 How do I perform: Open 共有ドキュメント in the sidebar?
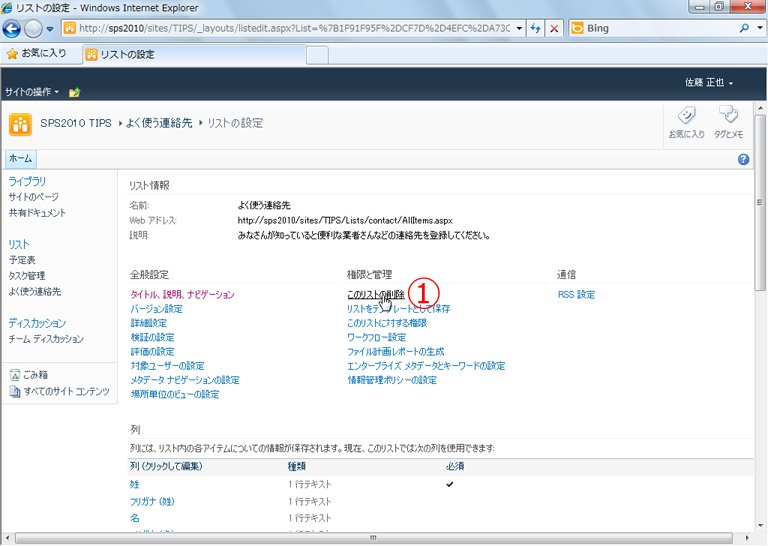point(37,213)
